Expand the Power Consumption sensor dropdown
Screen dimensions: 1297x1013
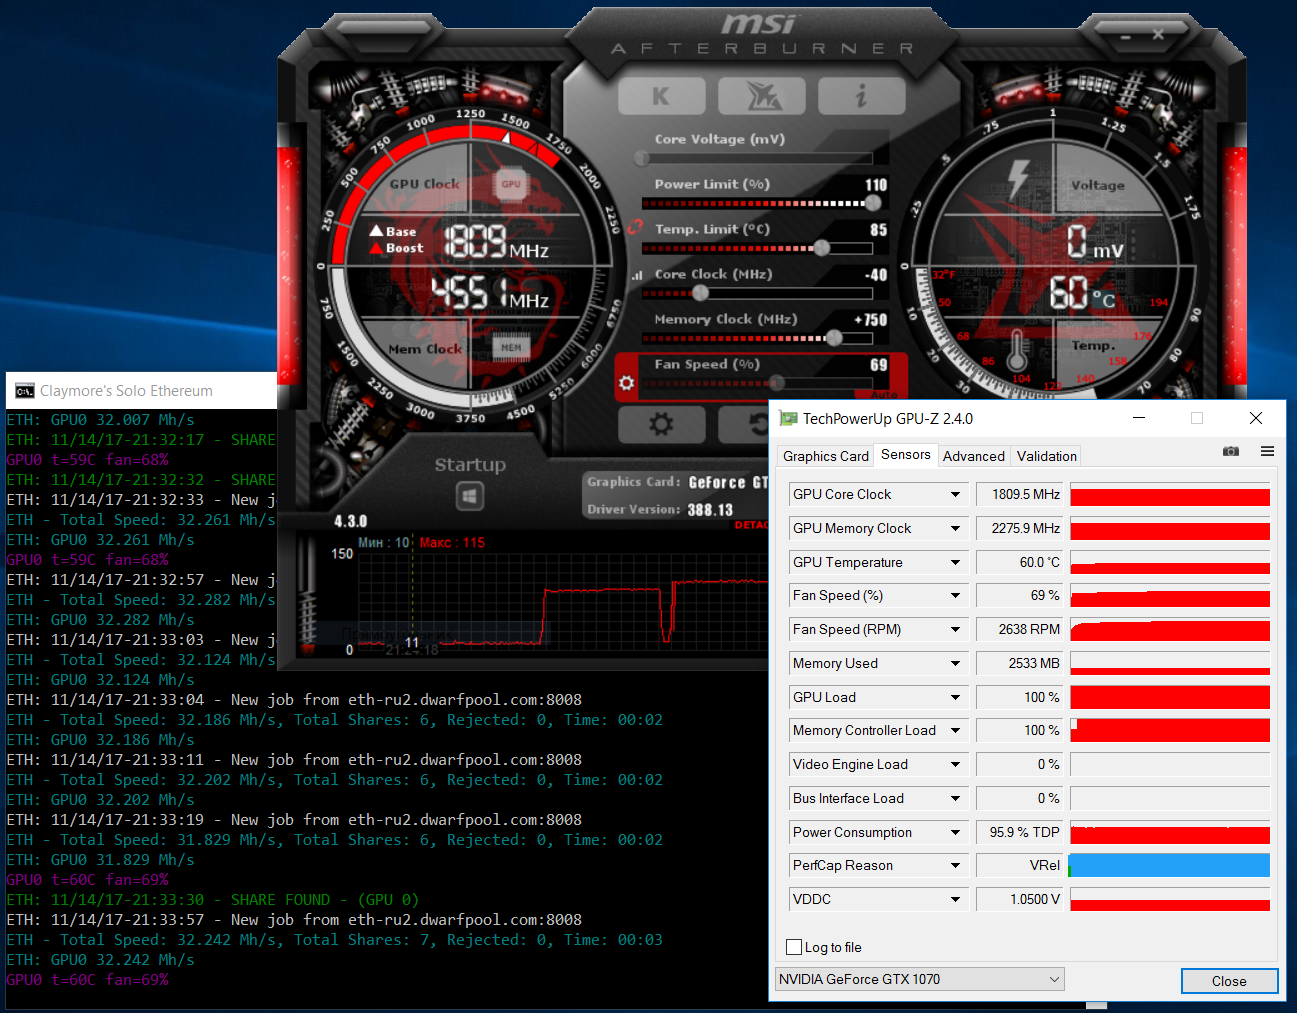click(x=955, y=833)
